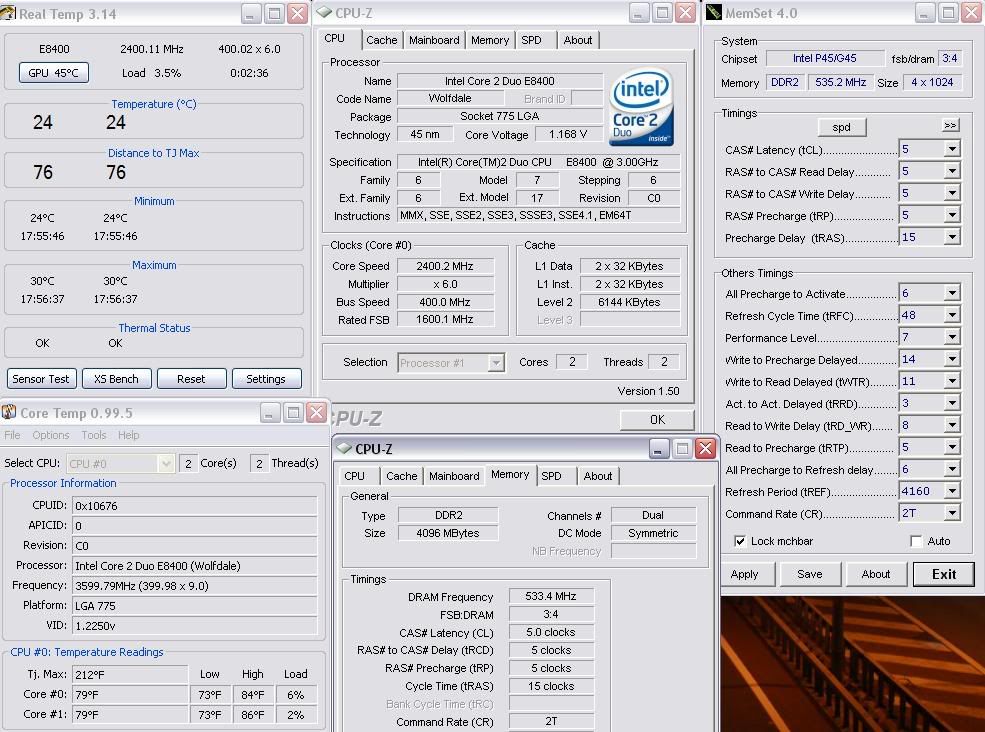Switch to Mainboard tab in CPU-Z Processor-details window
This screenshot has width=985, height=732.
[x=434, y=40]
